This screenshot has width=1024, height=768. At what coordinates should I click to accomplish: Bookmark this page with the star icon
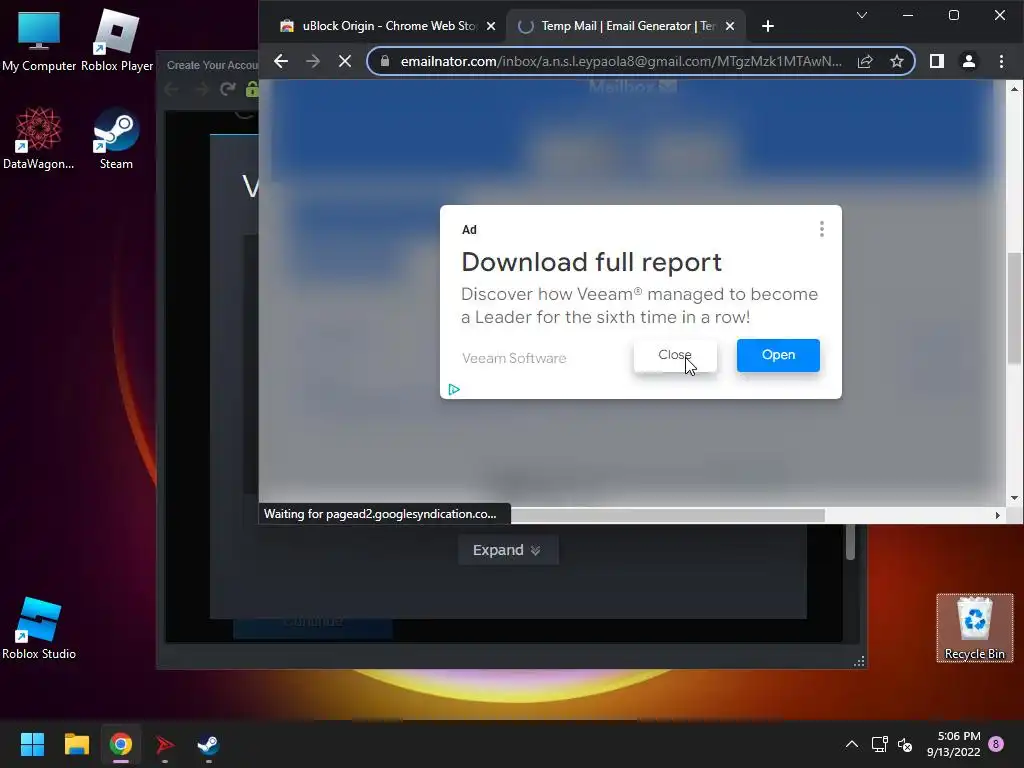(x=897, y=61)
